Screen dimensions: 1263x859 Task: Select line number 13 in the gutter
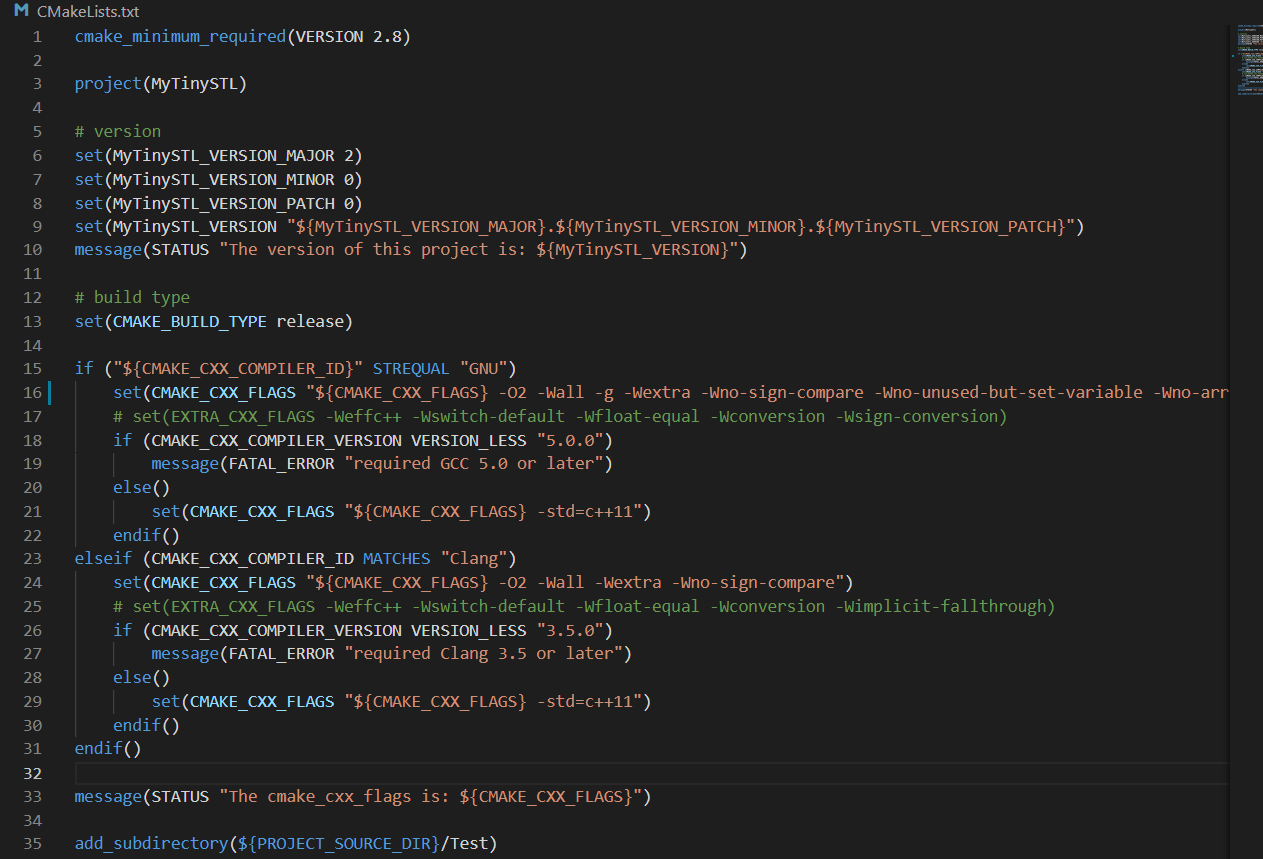click(x=32, y=321)
